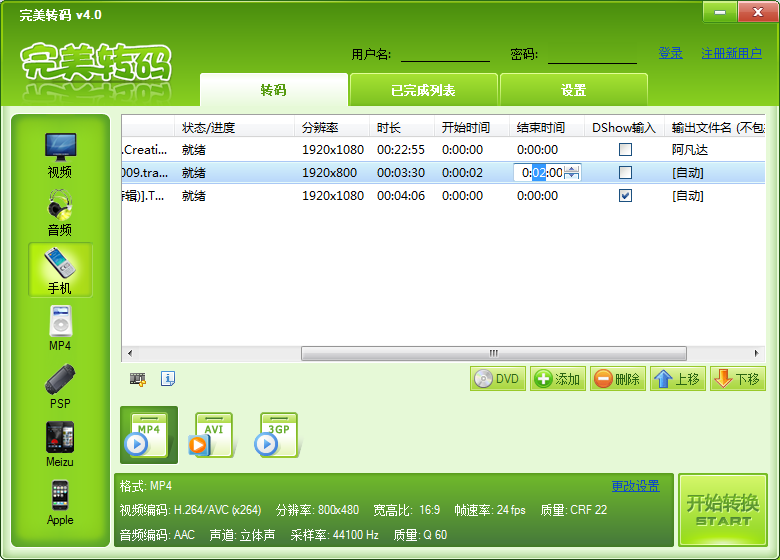Viewport: 780px width, 560px height.
Task: Click 添加 to add a file
Action: pos(558,379)
